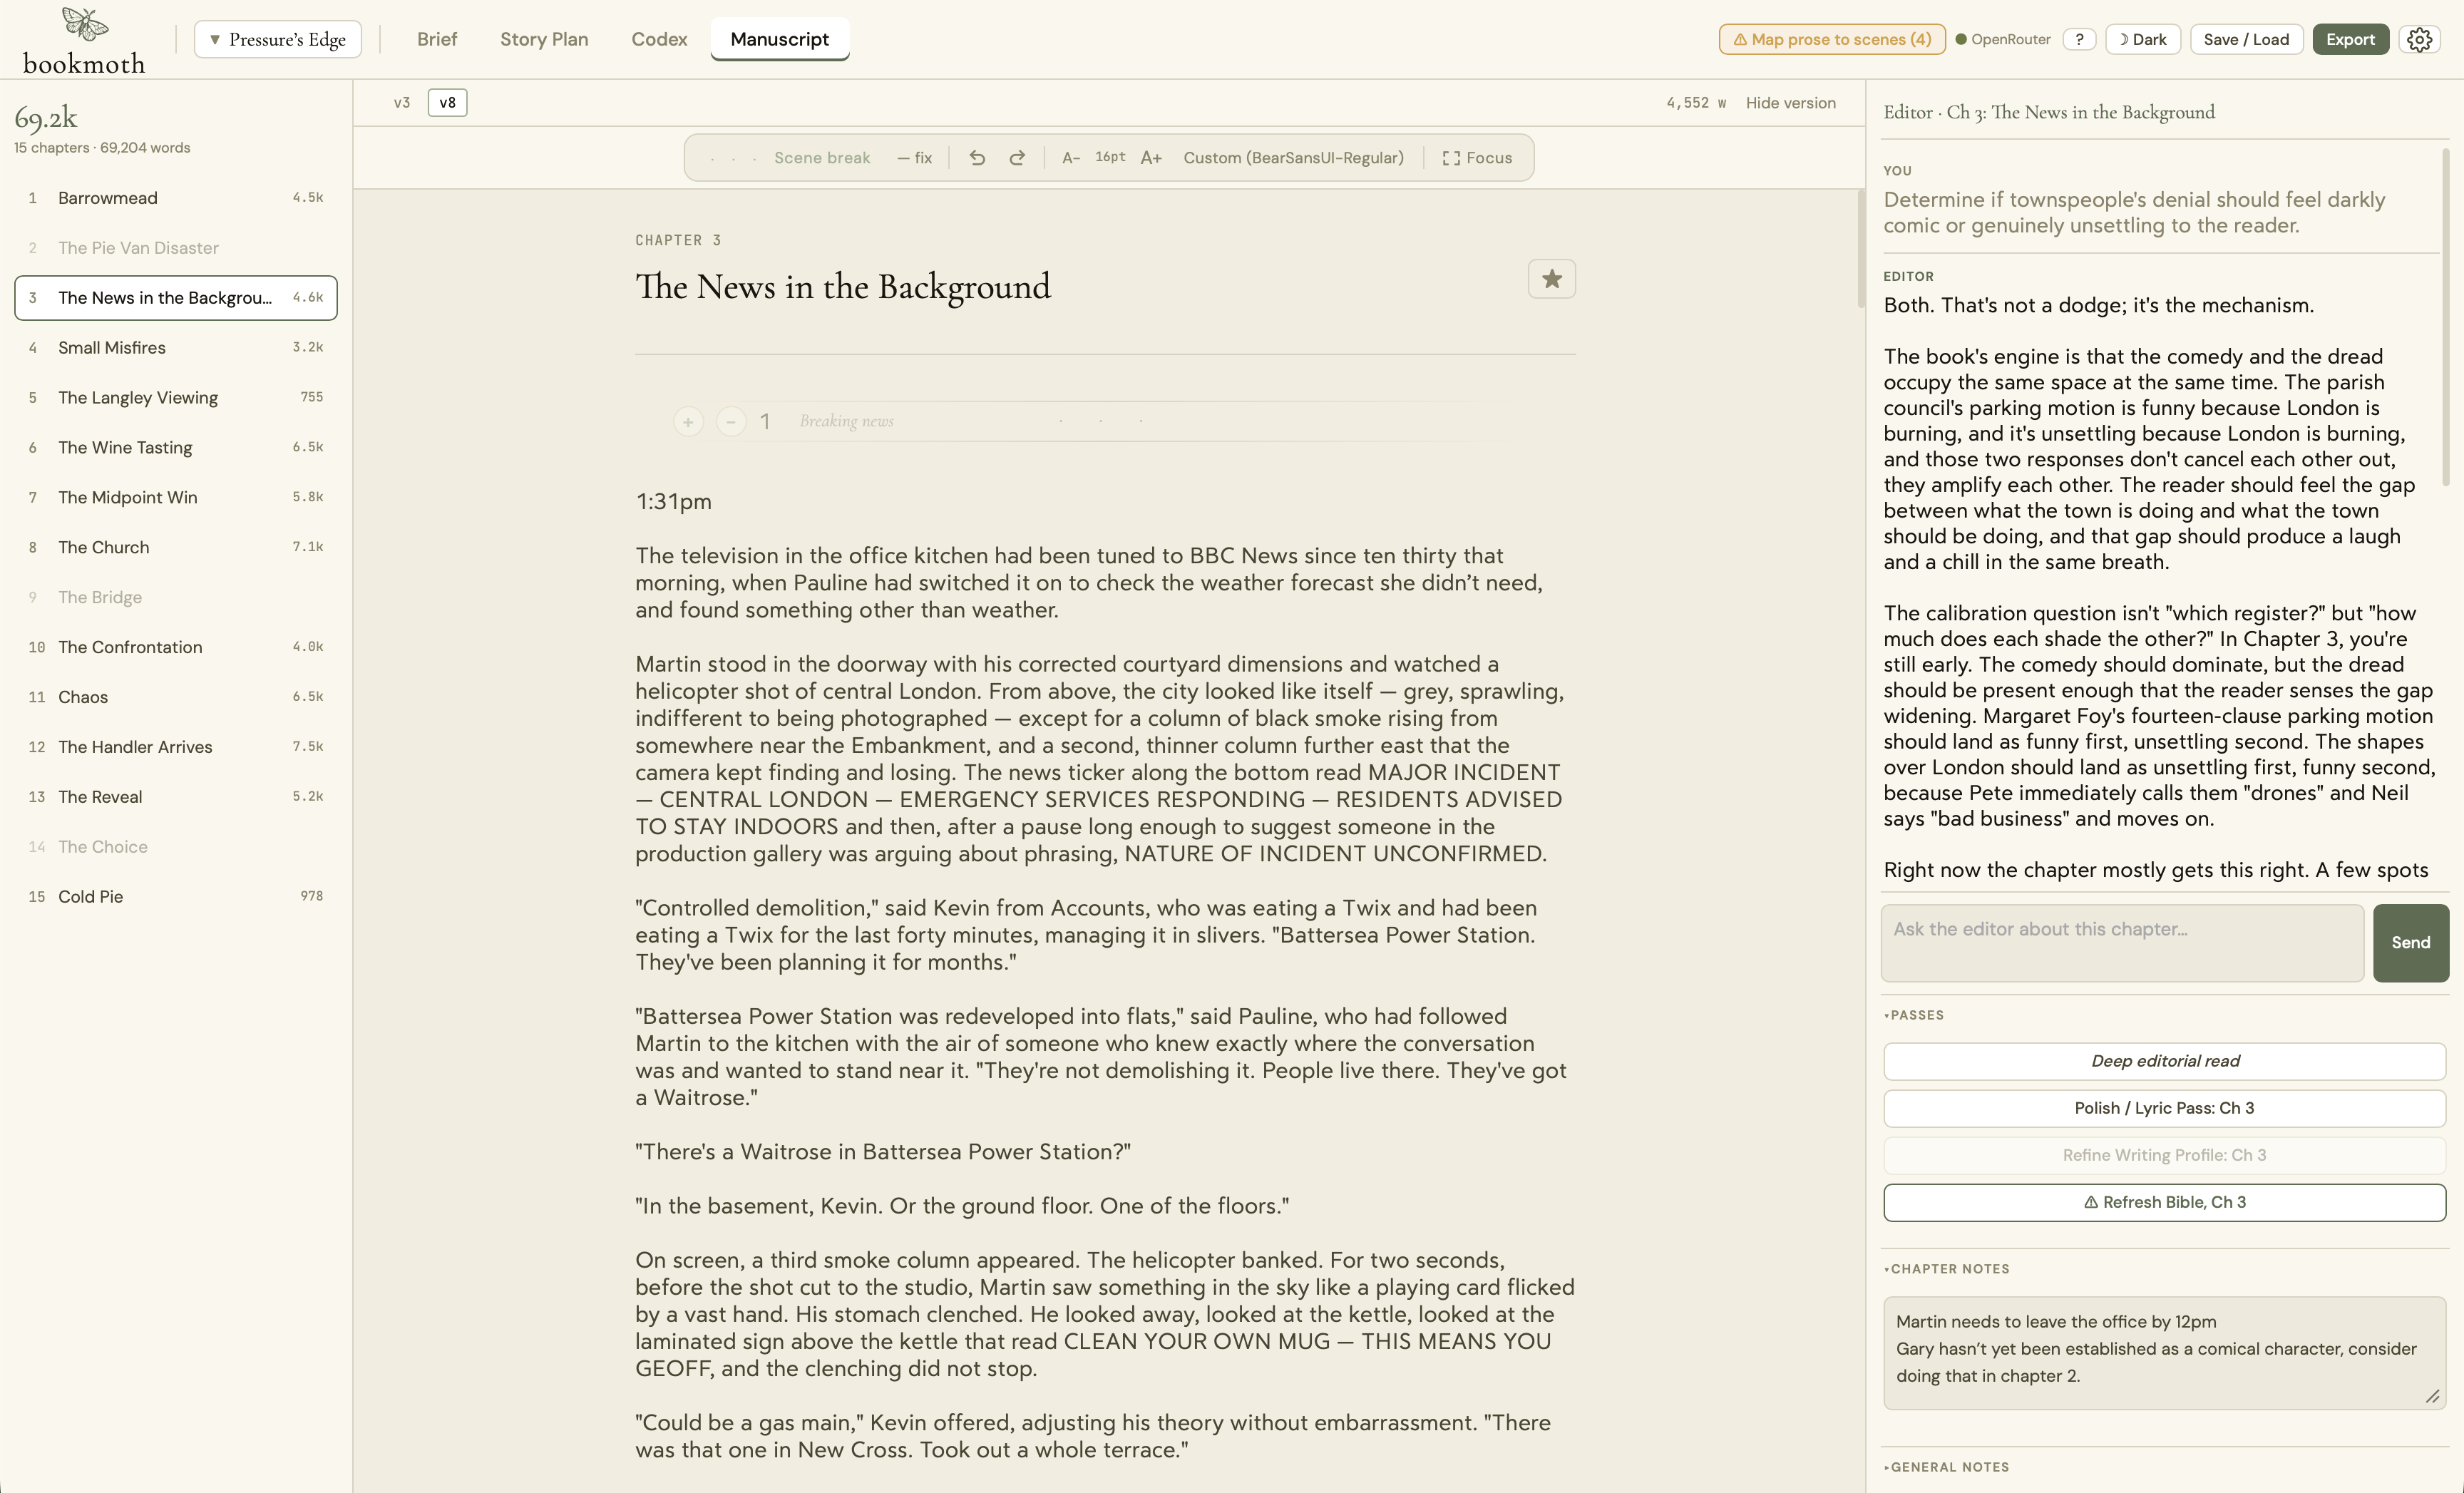Open chapter 15 Cold Pie
Viewport: 2464px width, 1493px height.
[x=176, y=897]
